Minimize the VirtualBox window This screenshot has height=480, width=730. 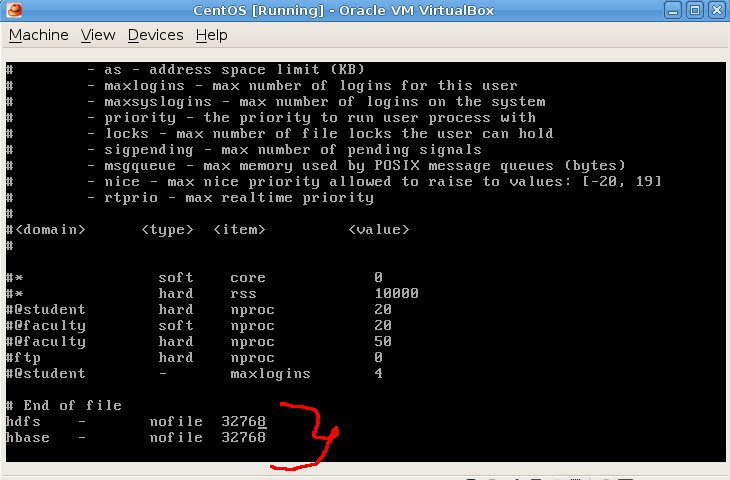[x=673, y=10]
